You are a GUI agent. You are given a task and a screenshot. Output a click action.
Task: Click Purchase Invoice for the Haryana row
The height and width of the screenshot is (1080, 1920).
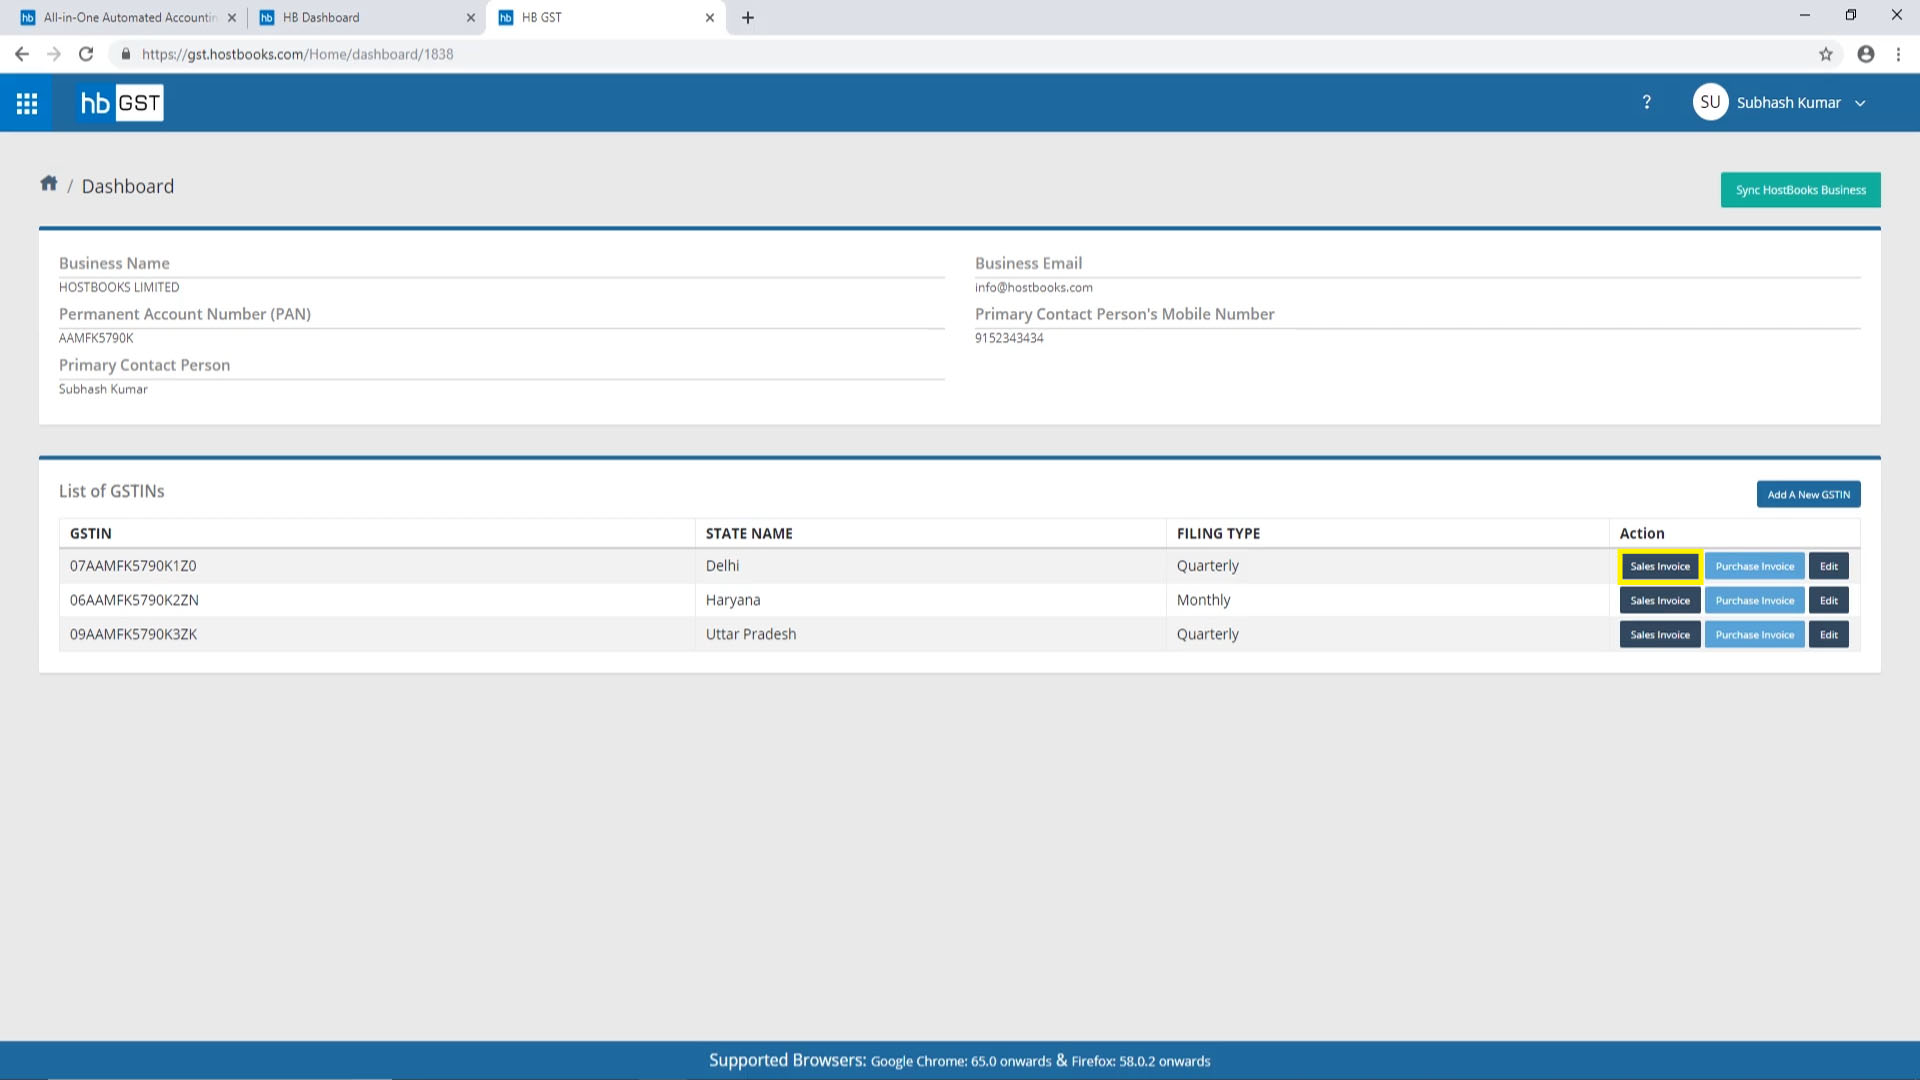(1754, 600)
